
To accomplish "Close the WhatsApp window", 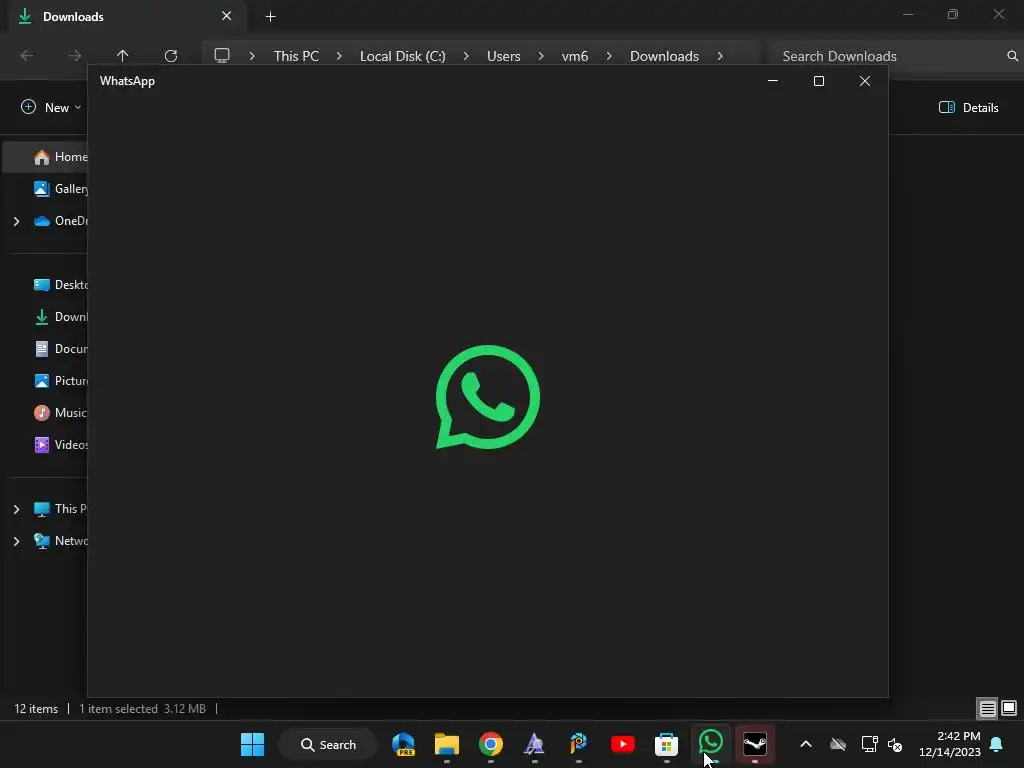I will pos(865,81).
